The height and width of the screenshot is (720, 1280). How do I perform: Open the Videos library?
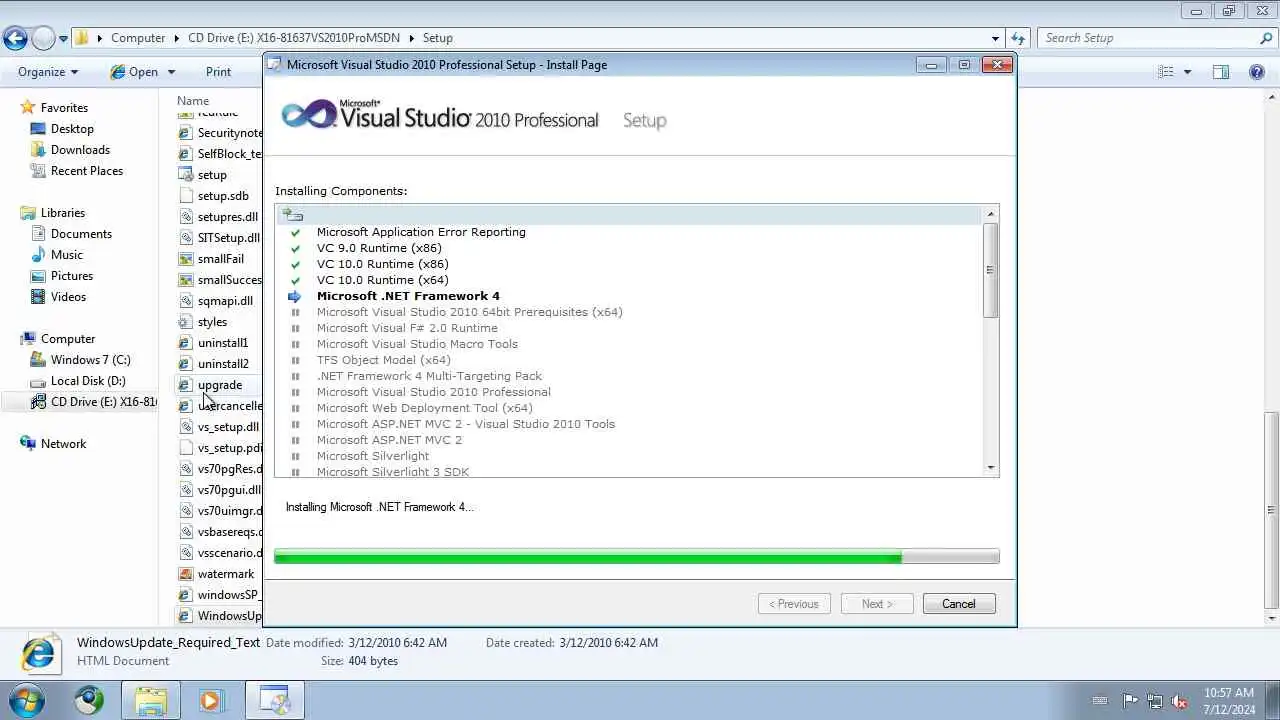coord(68,296)
